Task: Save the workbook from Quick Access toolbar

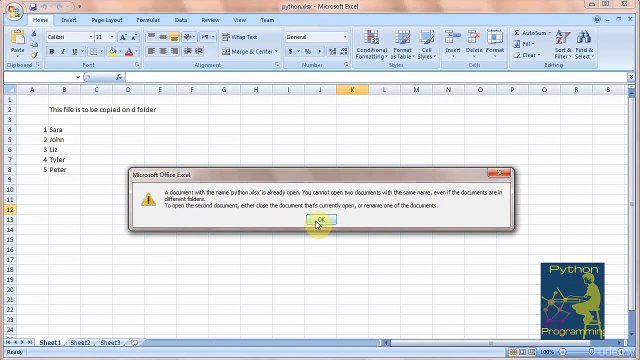Action: coord(33,7)
